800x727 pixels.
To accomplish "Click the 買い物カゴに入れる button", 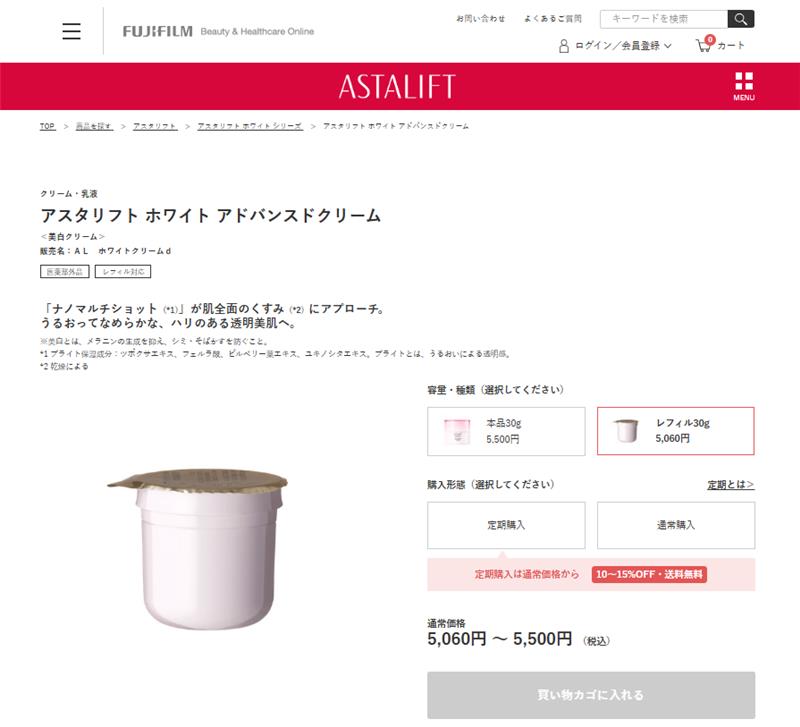I will click(x=591, y=695).
